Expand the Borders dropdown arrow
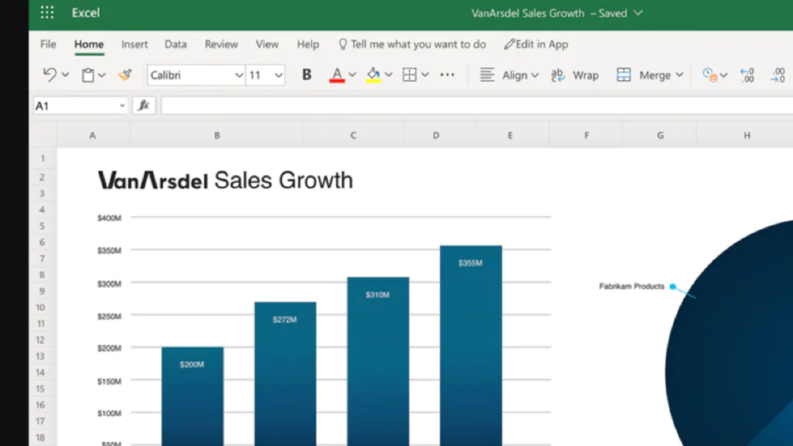793x446 pixels. coord(425,75)
